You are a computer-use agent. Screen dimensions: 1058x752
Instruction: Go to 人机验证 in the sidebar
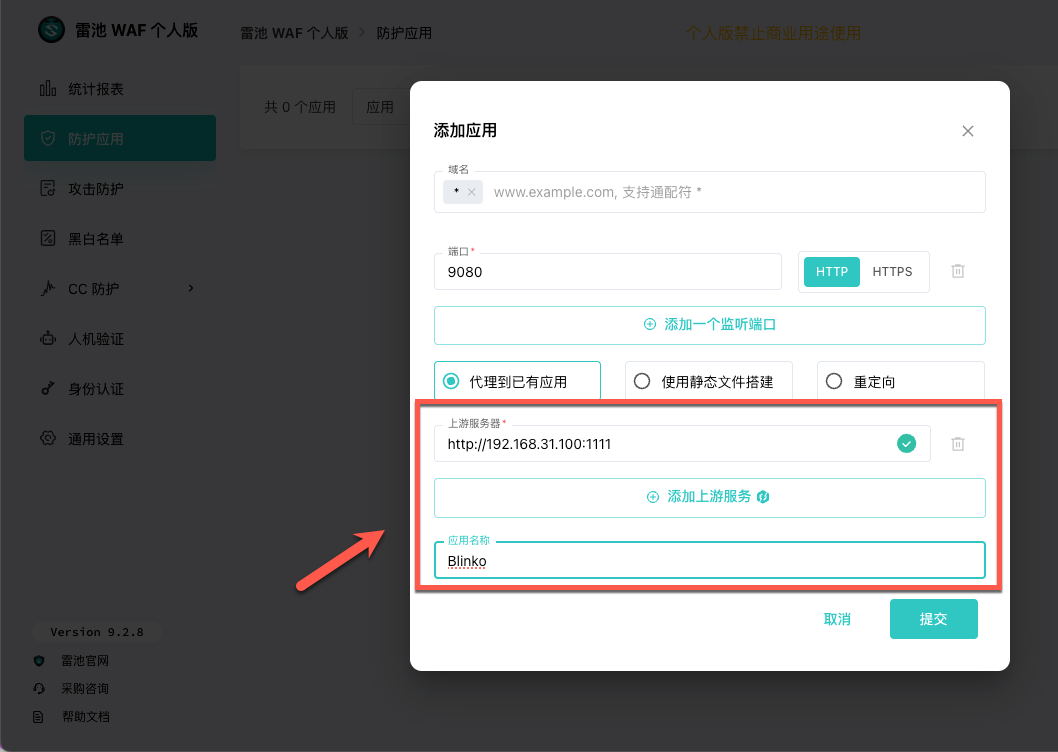tap(120, 338)
